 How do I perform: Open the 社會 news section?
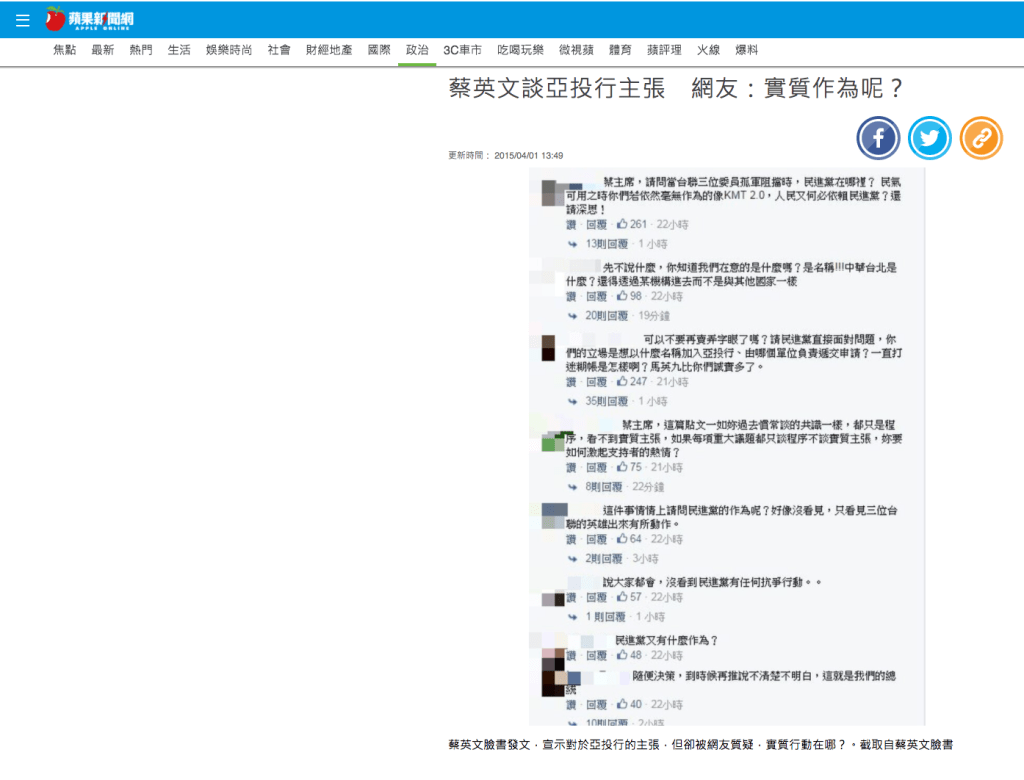[x=279, y=50]
